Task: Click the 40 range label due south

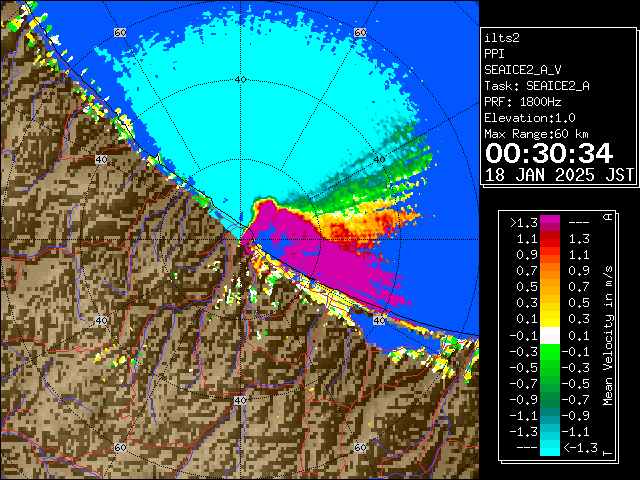Action: (x=240, y=400)
